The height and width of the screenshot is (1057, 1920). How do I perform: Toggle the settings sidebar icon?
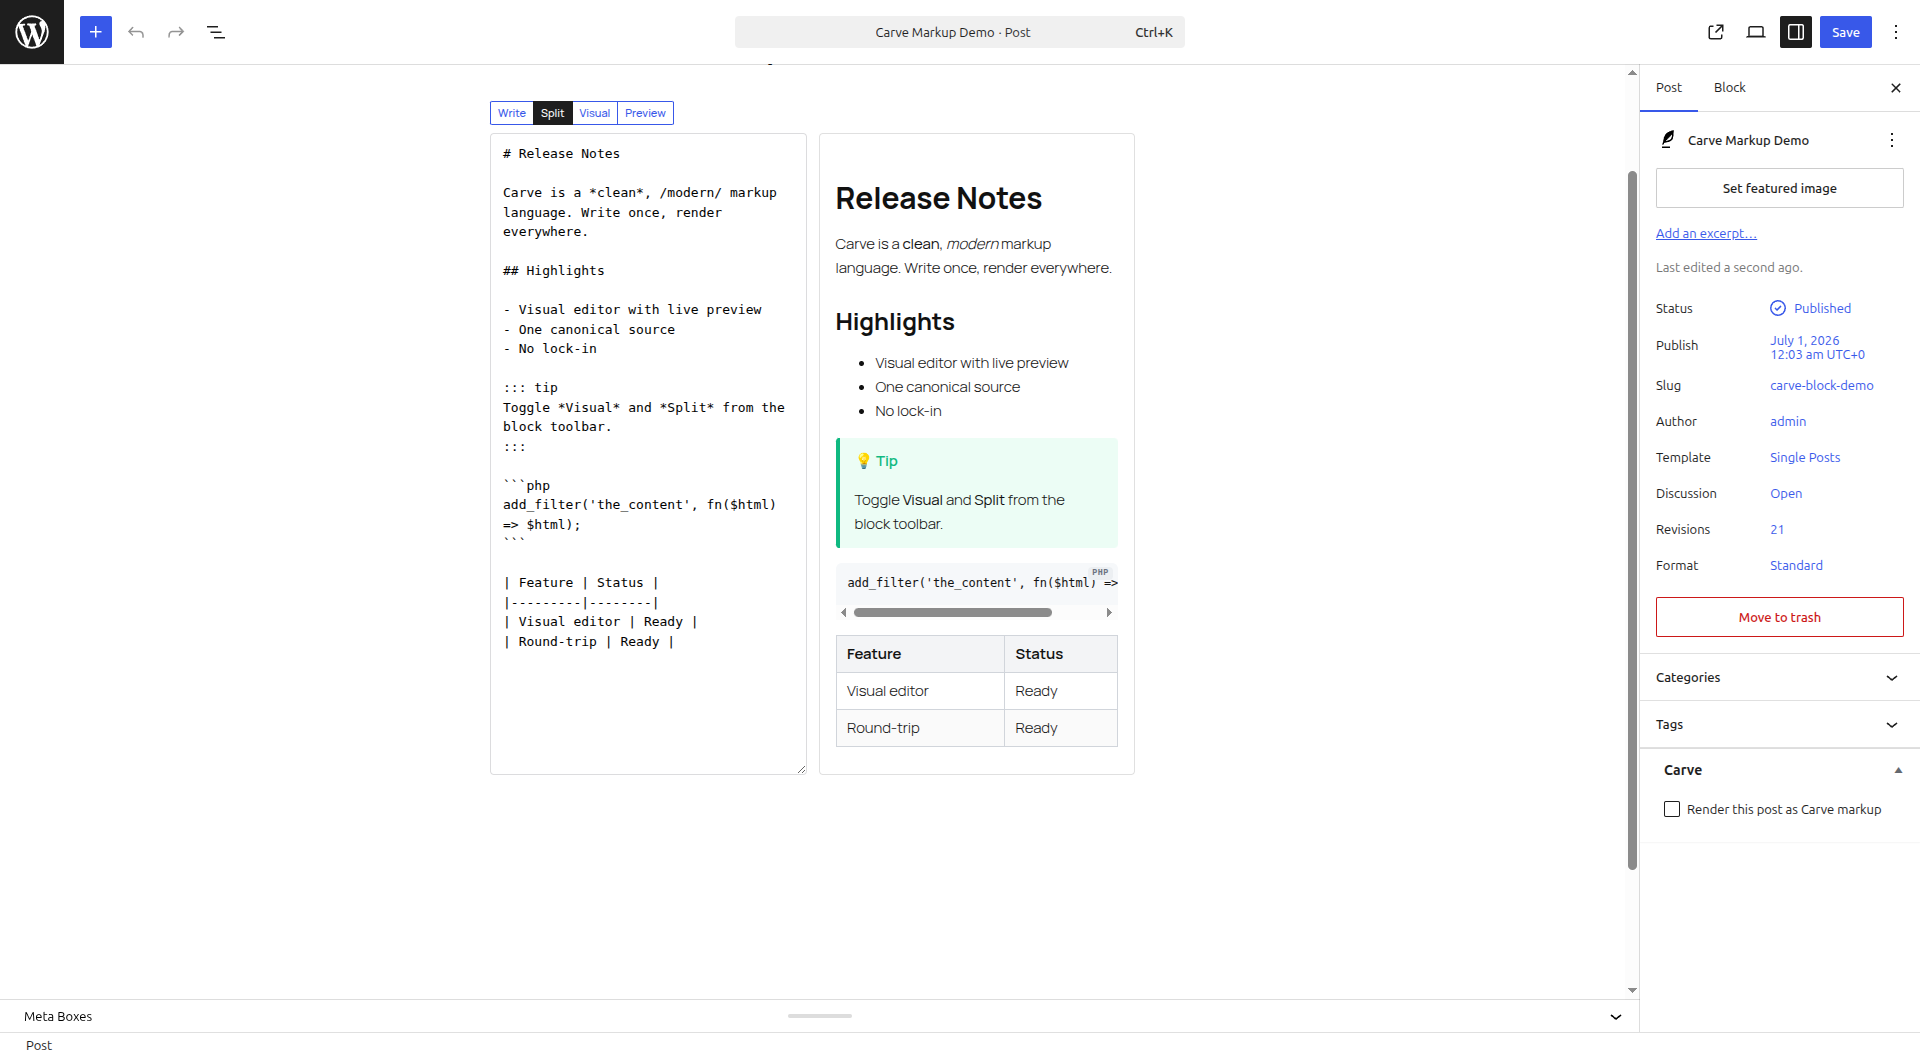pos(1796,32)
